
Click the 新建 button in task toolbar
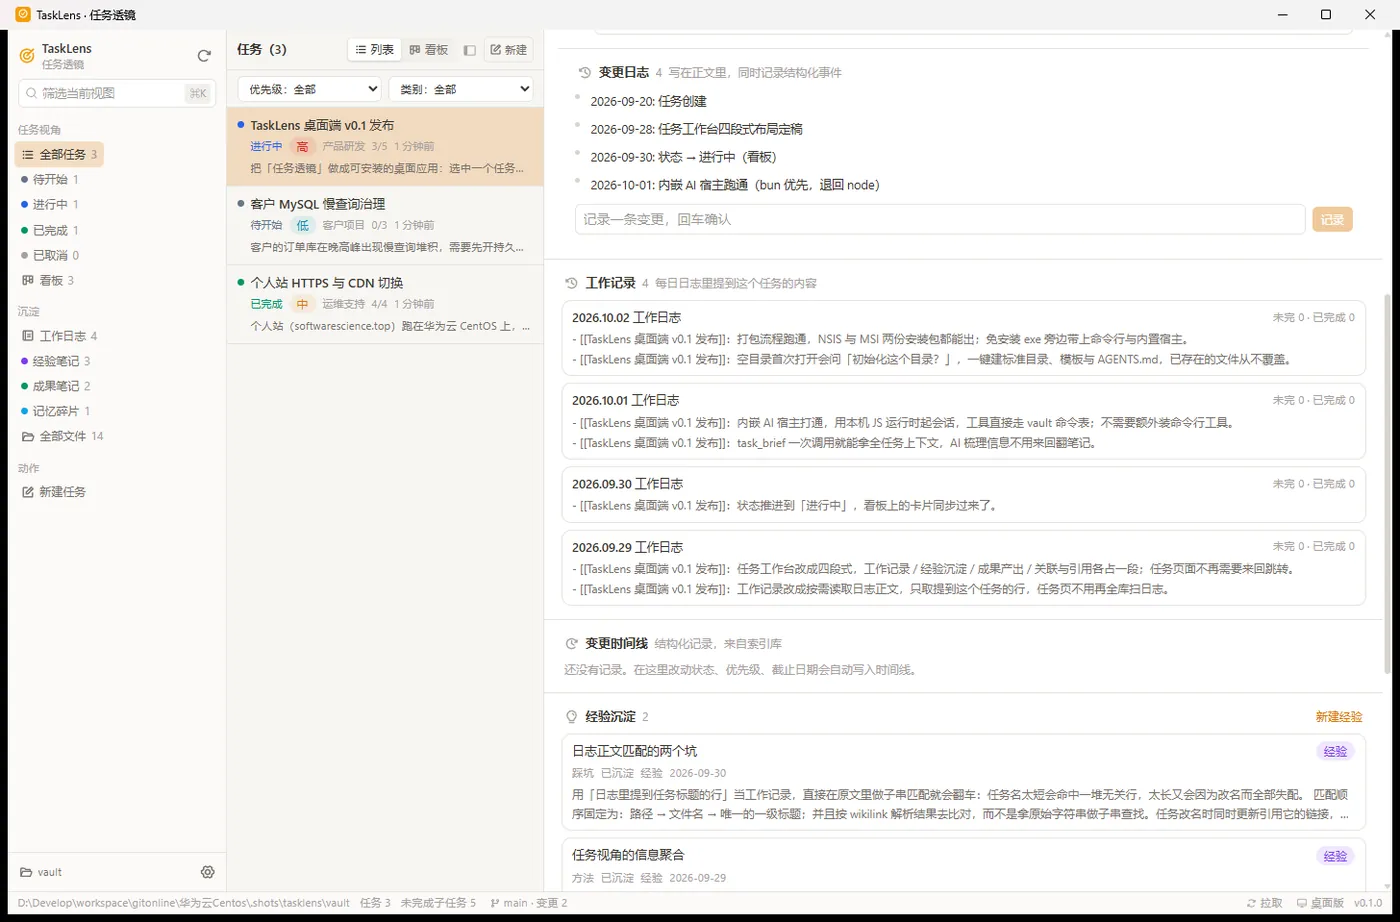pos(508,50)
